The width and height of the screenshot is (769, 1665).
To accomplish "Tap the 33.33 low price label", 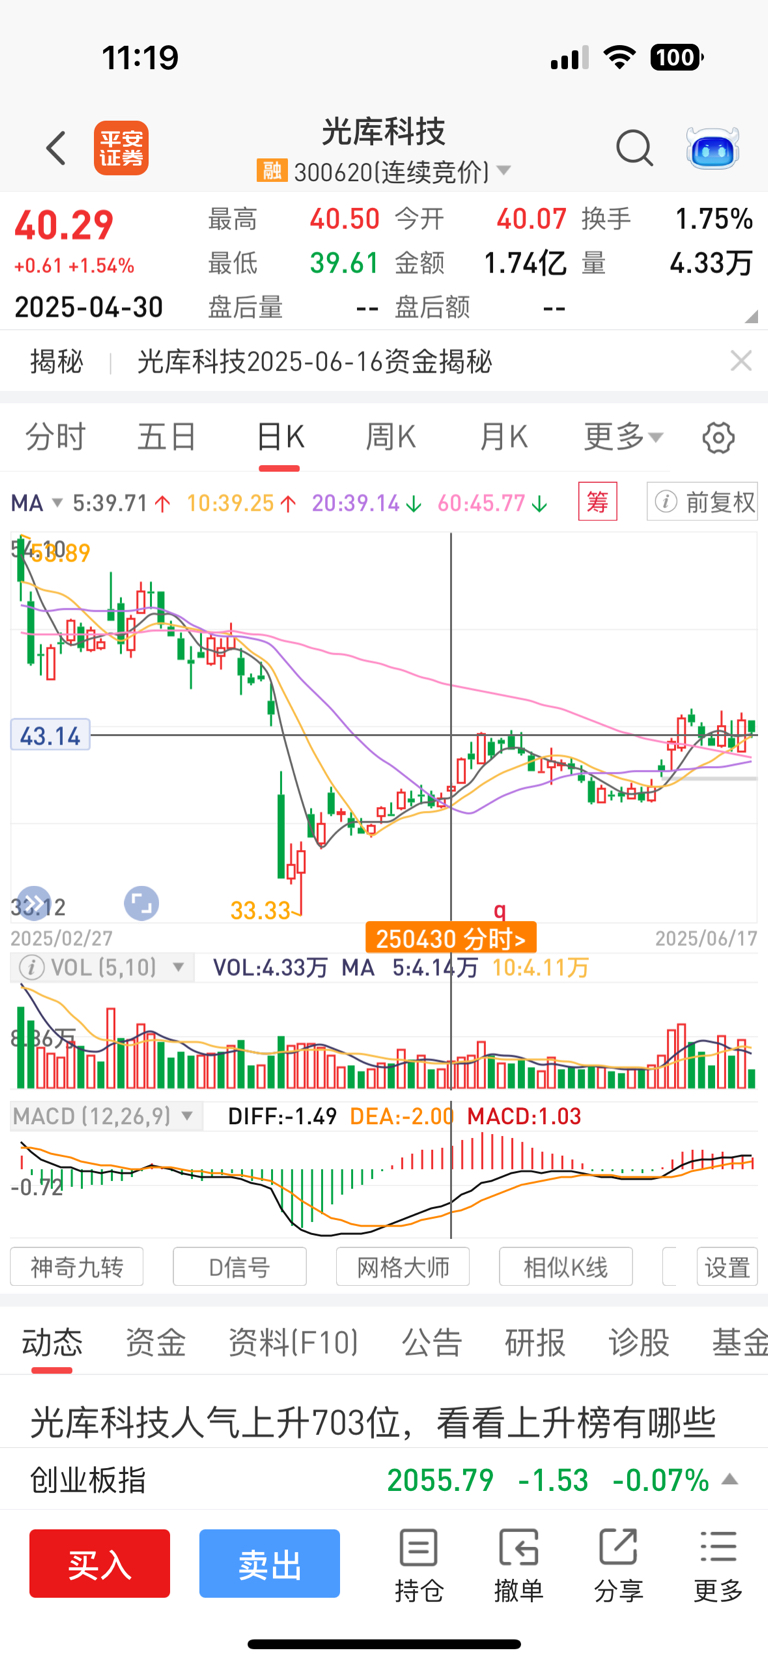I will pyautogui.click(x=261, y=910).
